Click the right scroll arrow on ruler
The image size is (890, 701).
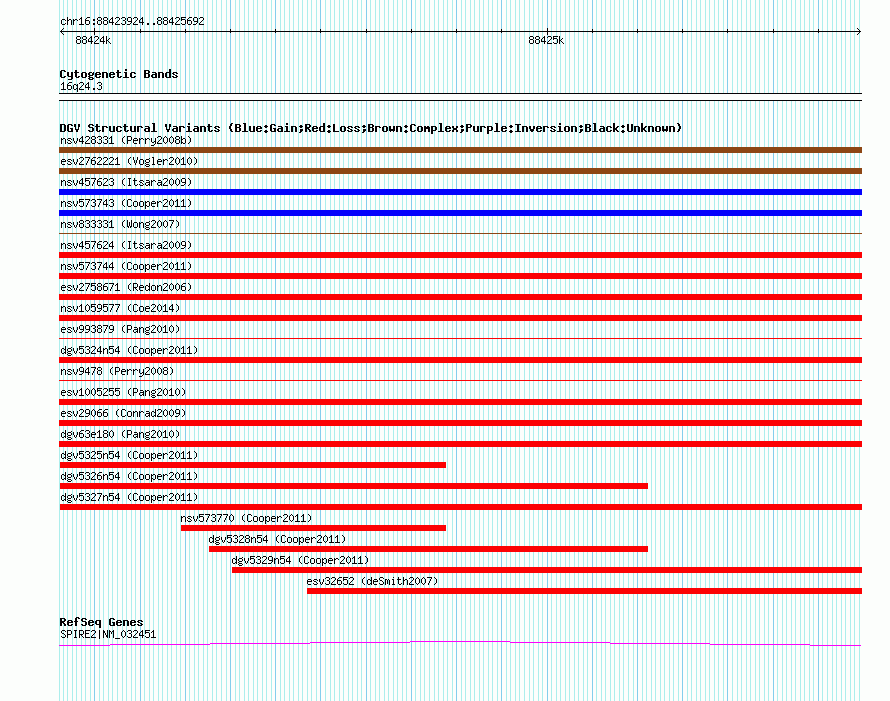[858, 32]
